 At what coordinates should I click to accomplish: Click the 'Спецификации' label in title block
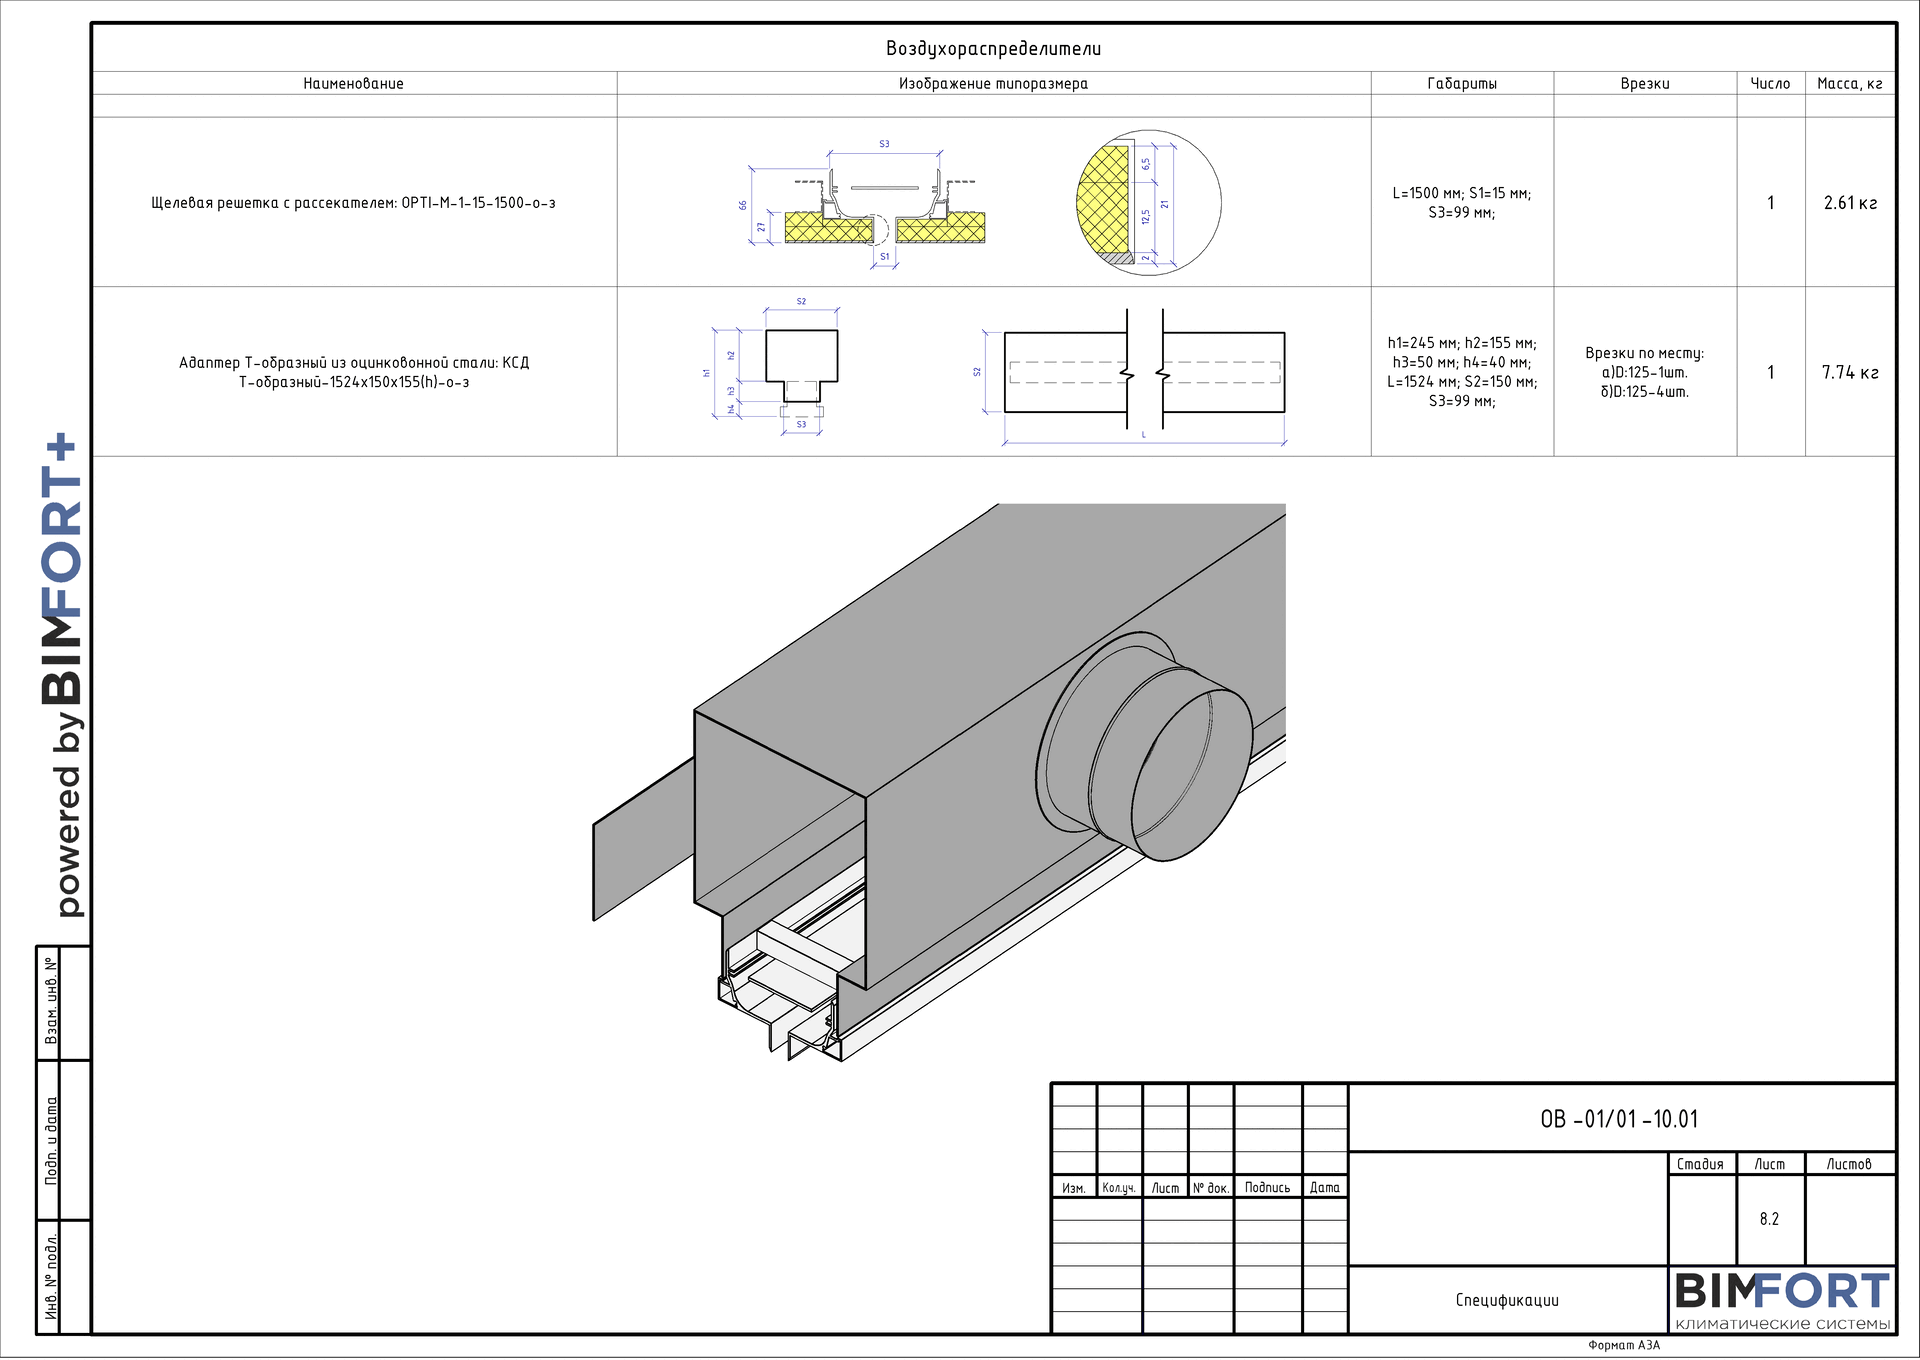(1506, 1300)
